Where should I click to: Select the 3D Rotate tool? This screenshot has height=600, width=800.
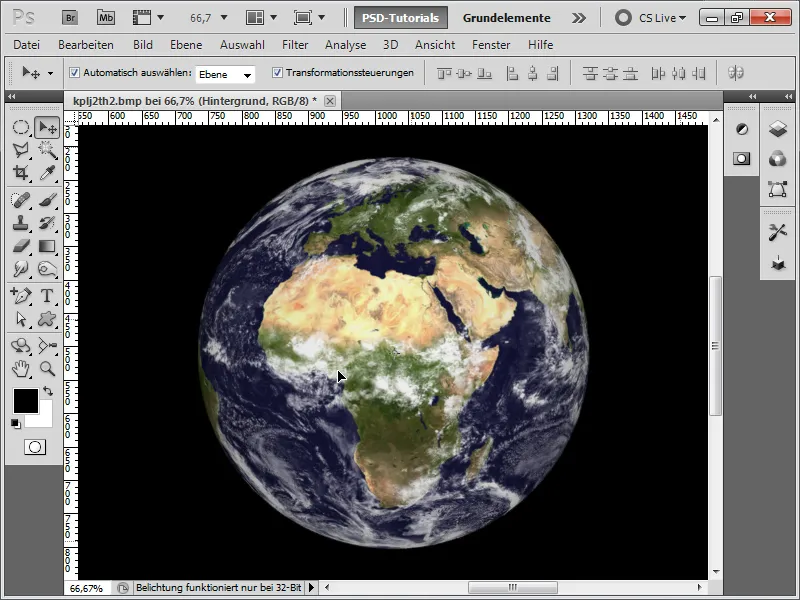[x=21, y=345]
